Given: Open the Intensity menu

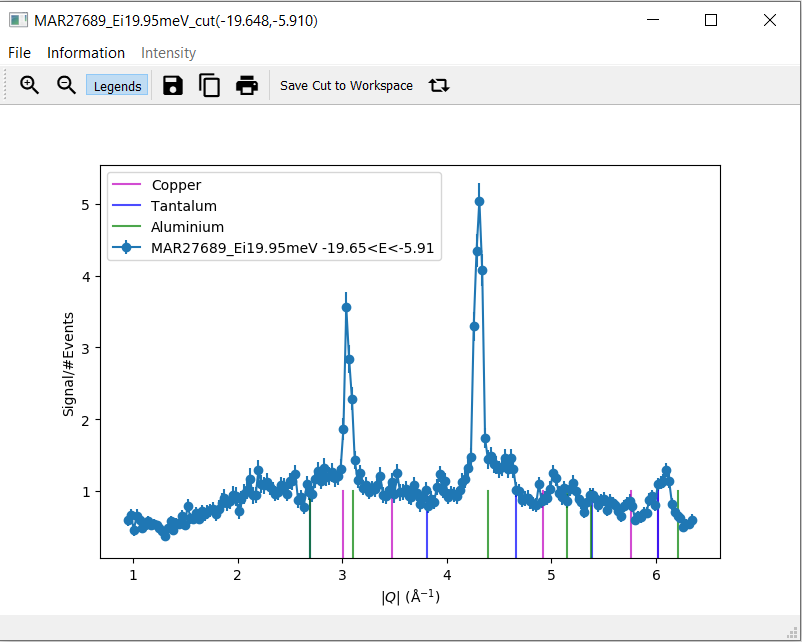Looking at the screenshot, I should tap(168, 53).
